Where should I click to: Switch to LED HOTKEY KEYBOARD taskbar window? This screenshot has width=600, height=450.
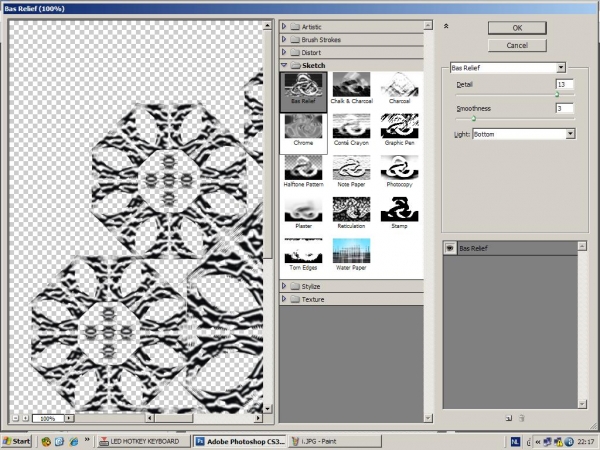coord(143,442)
